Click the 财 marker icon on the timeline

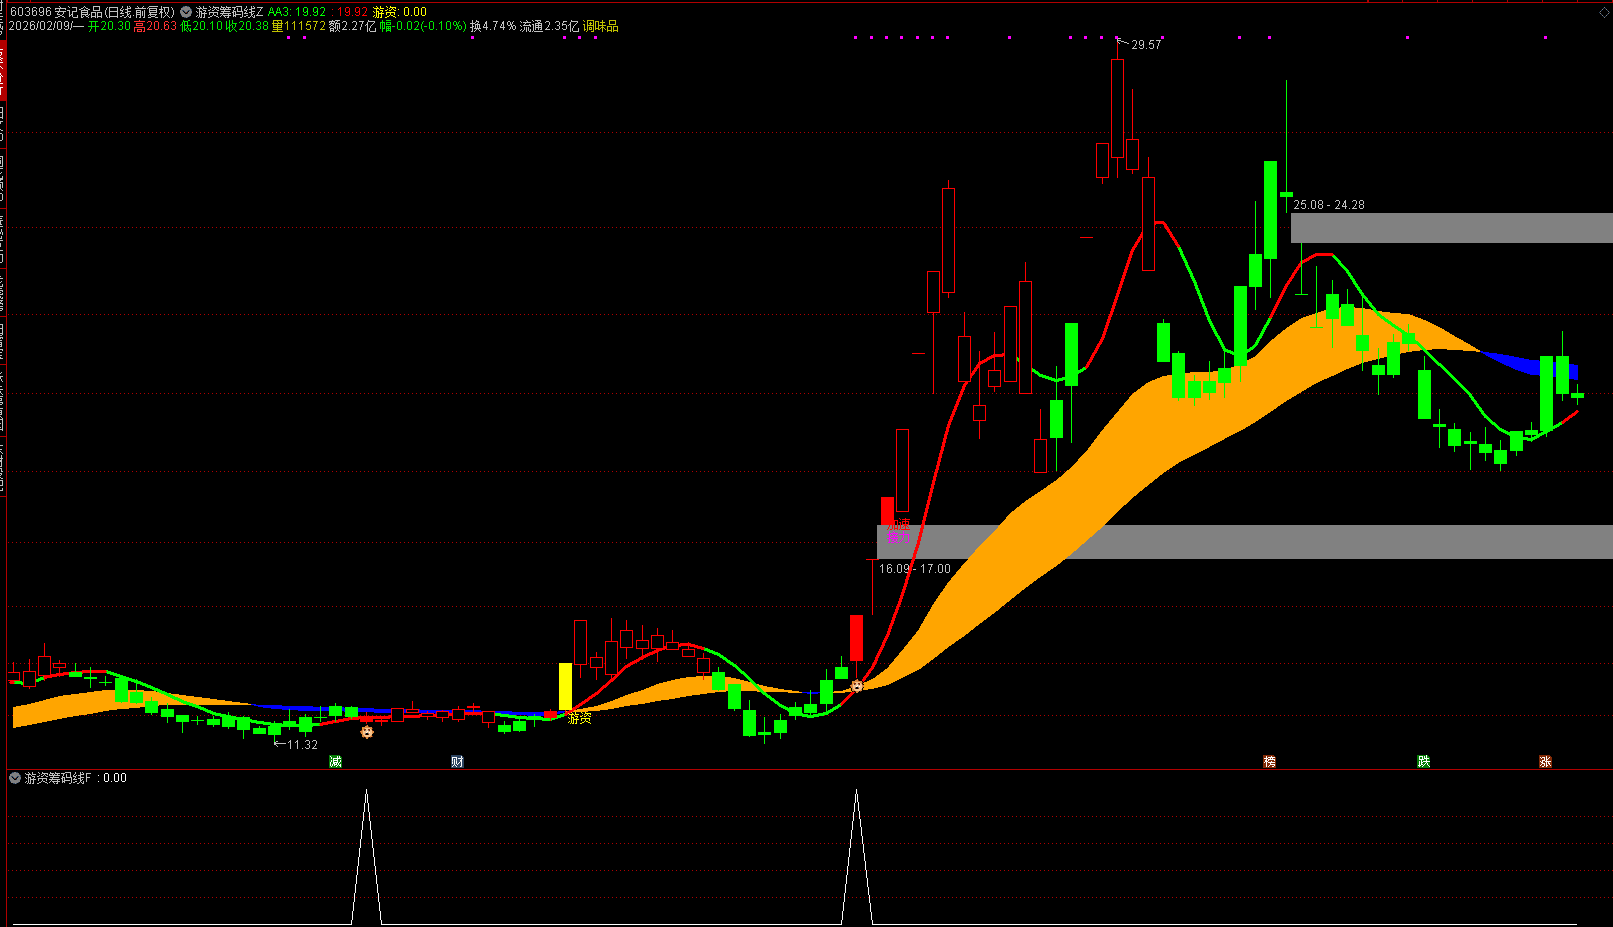(x=457, y=762)
